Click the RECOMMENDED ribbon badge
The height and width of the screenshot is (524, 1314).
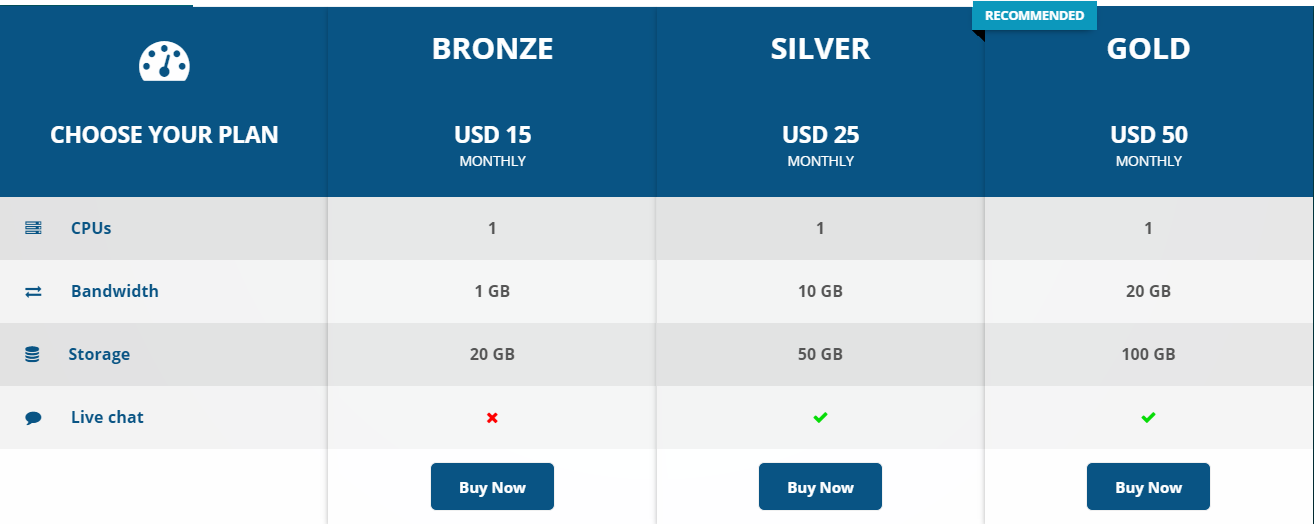click(x=1034, y=15)
